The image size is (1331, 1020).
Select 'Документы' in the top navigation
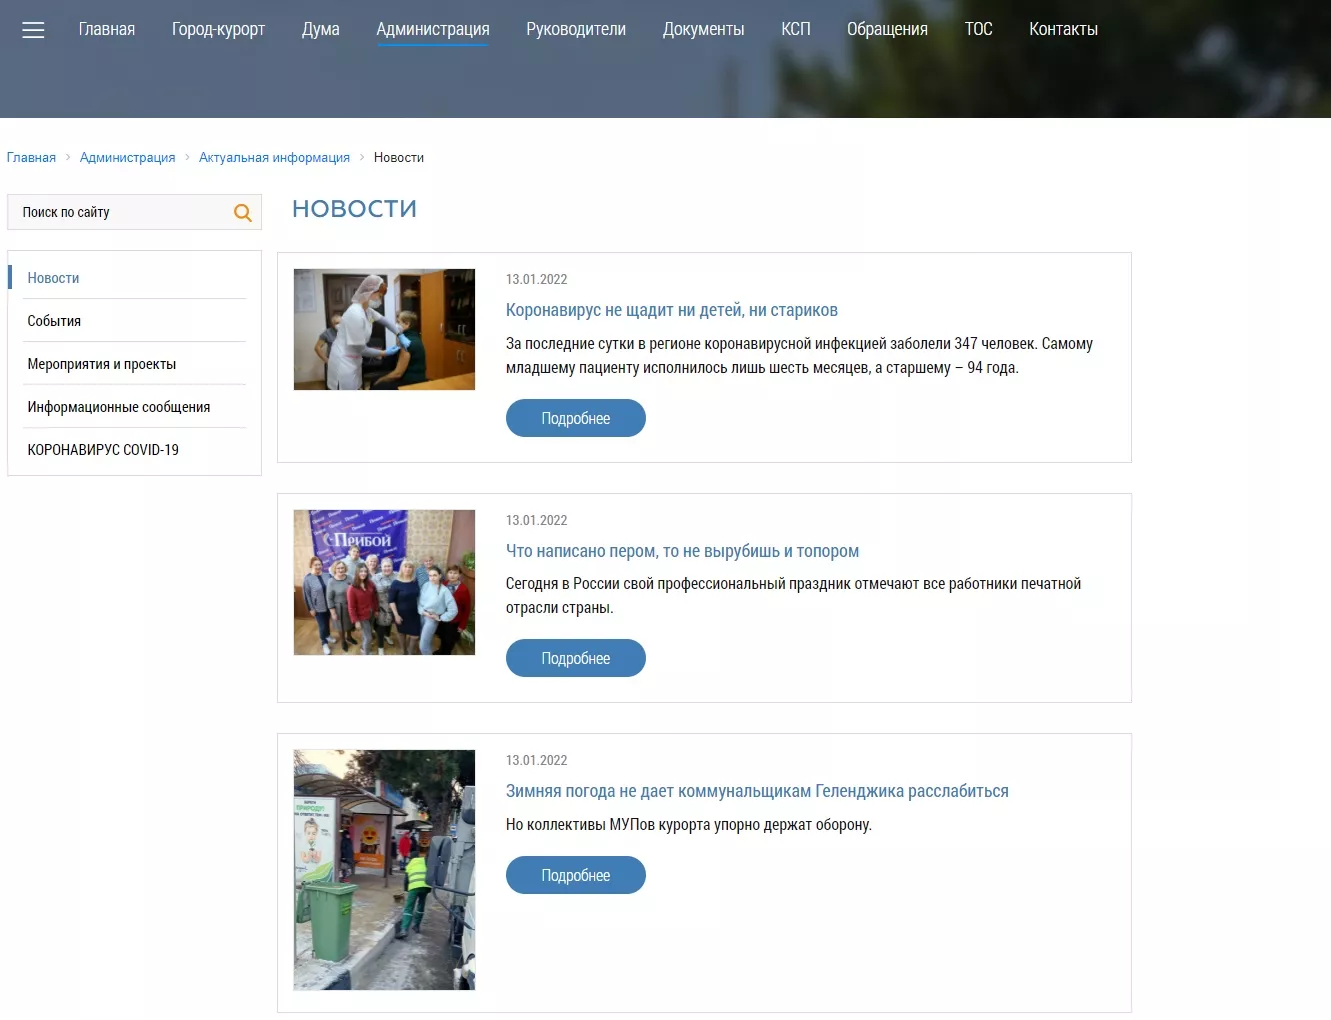tap(703, 29)
